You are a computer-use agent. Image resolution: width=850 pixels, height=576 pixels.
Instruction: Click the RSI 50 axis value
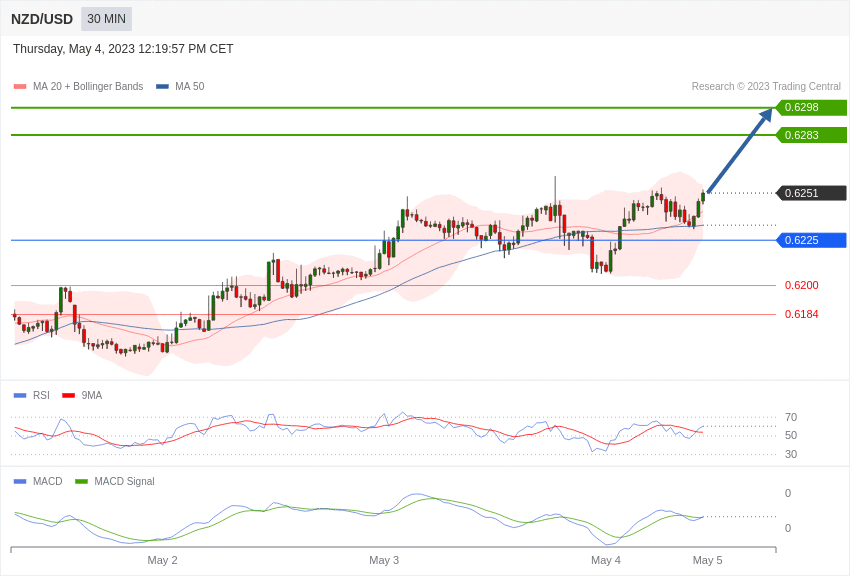[x=791, y=435]
